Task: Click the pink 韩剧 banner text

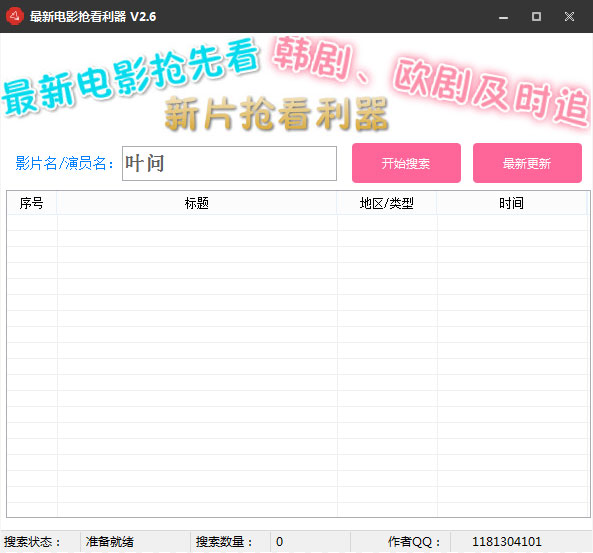Action: click(312, 57)
